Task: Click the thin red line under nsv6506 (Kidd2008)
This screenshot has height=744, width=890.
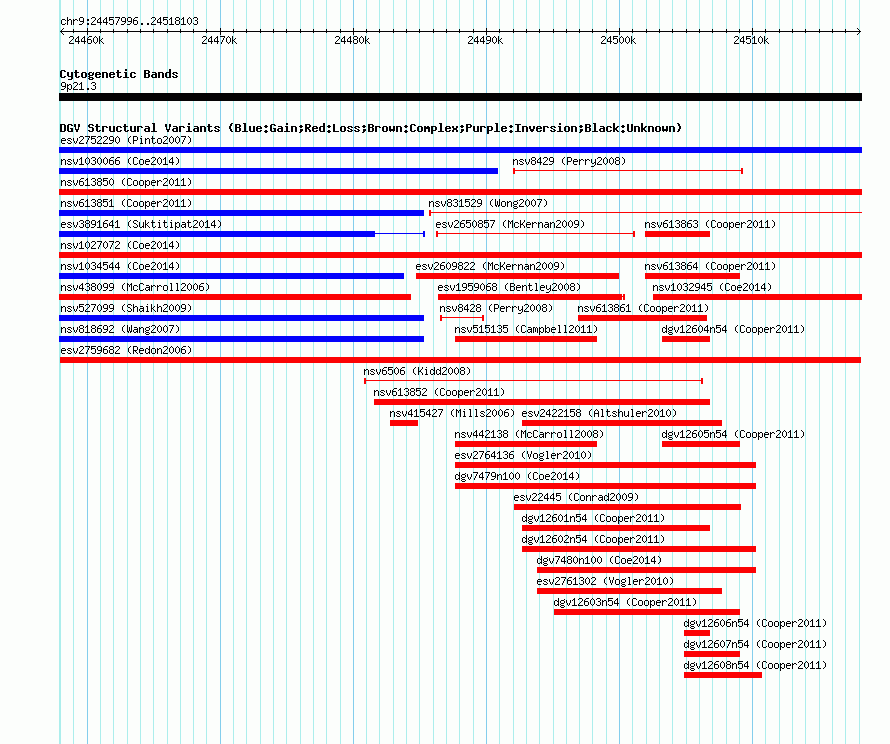Action: pos(534,381)
